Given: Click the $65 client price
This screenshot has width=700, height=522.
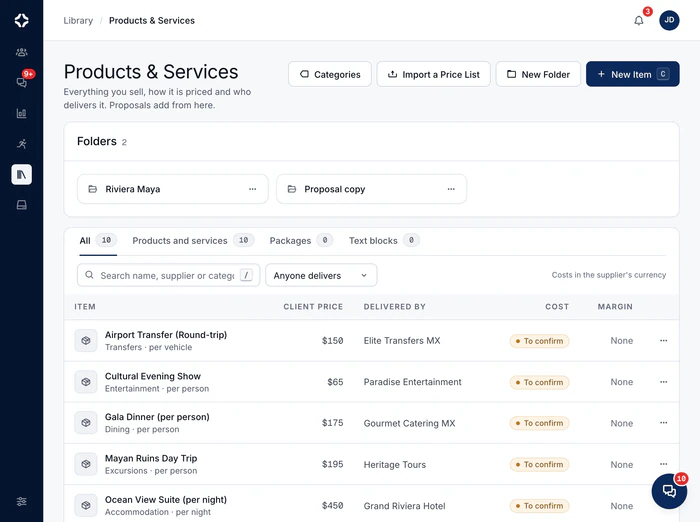Looking at the screenshot, I should coord(335,382).
